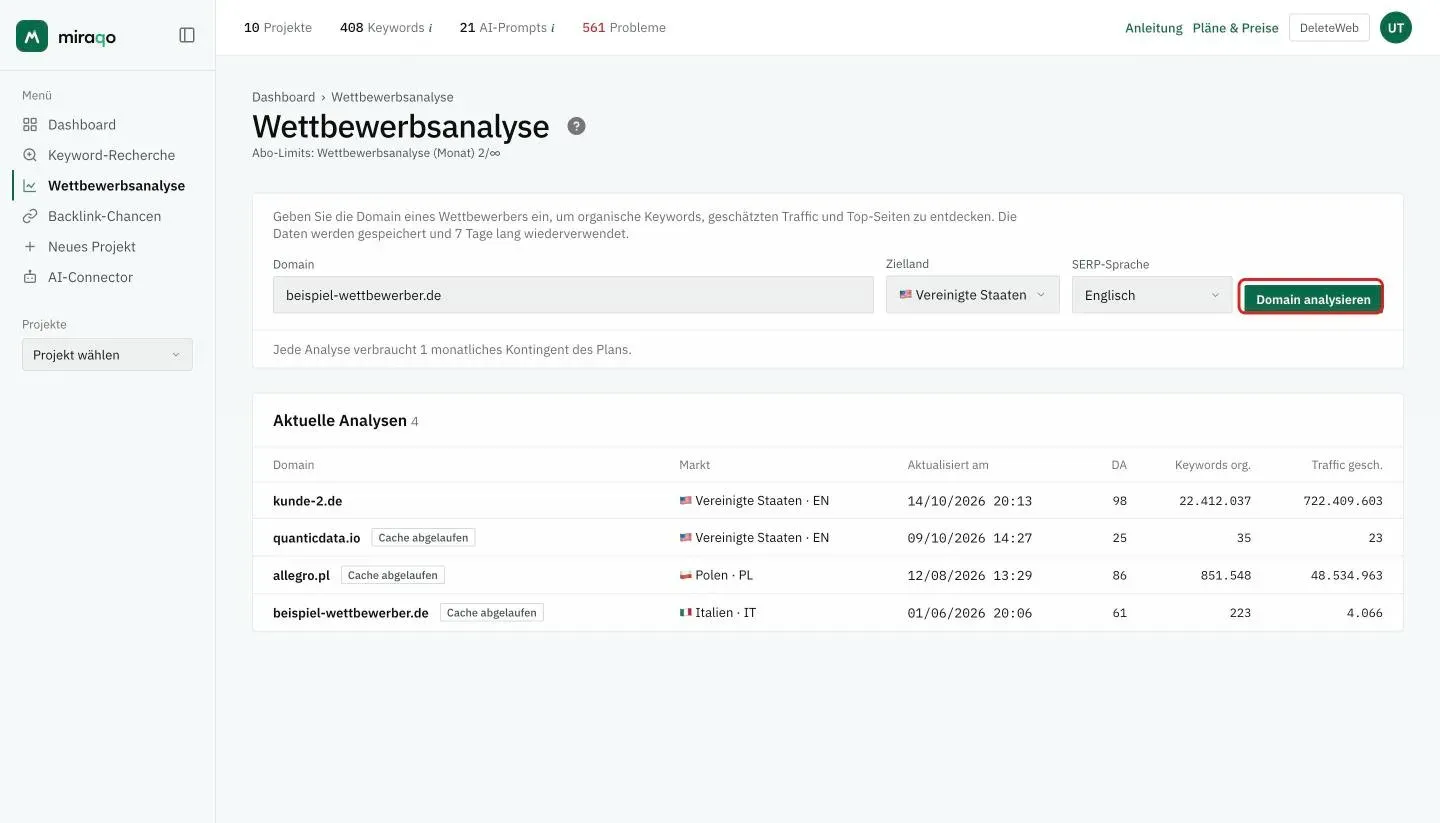Open Keyword-Recherche from the sidebar

coord(111,155)
